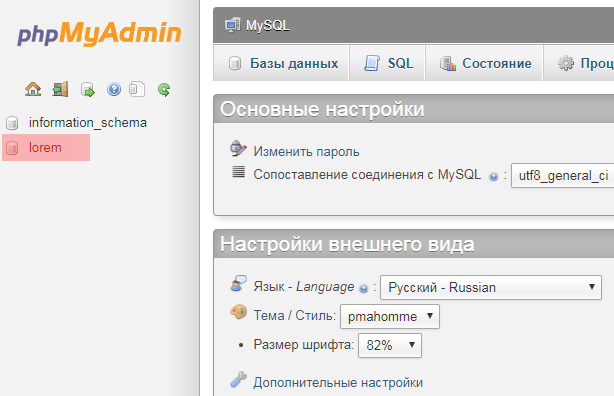Open help icon next to Language
This screenshot has height=396, width=614.
click(363, 289)
